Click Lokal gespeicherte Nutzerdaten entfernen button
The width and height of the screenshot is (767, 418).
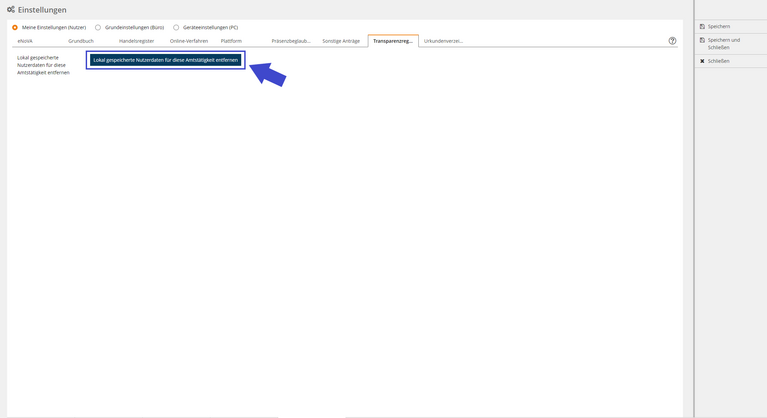166,60
